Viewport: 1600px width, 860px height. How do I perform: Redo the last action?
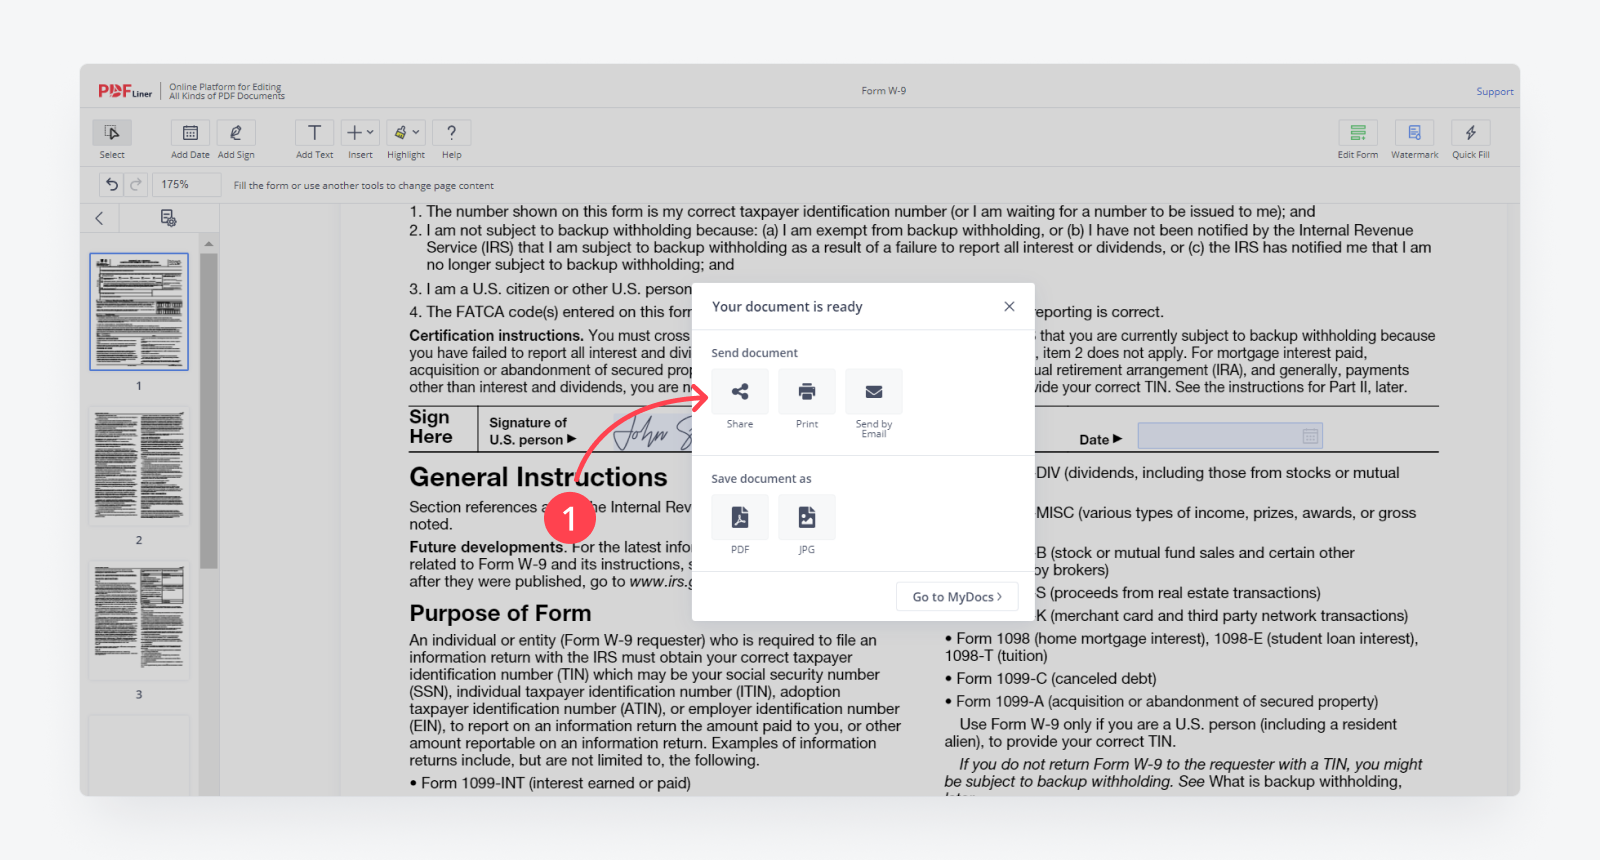pos(136,185)
